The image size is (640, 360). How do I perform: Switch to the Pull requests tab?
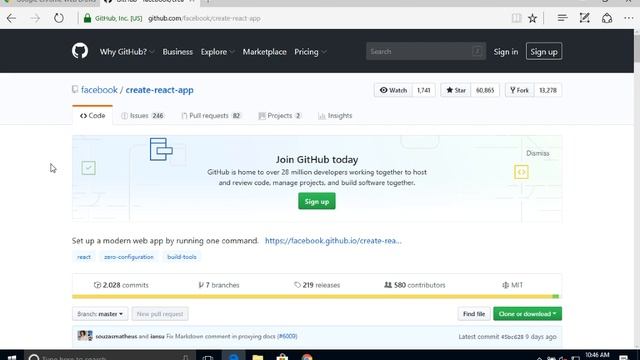[x=211, y=116]
